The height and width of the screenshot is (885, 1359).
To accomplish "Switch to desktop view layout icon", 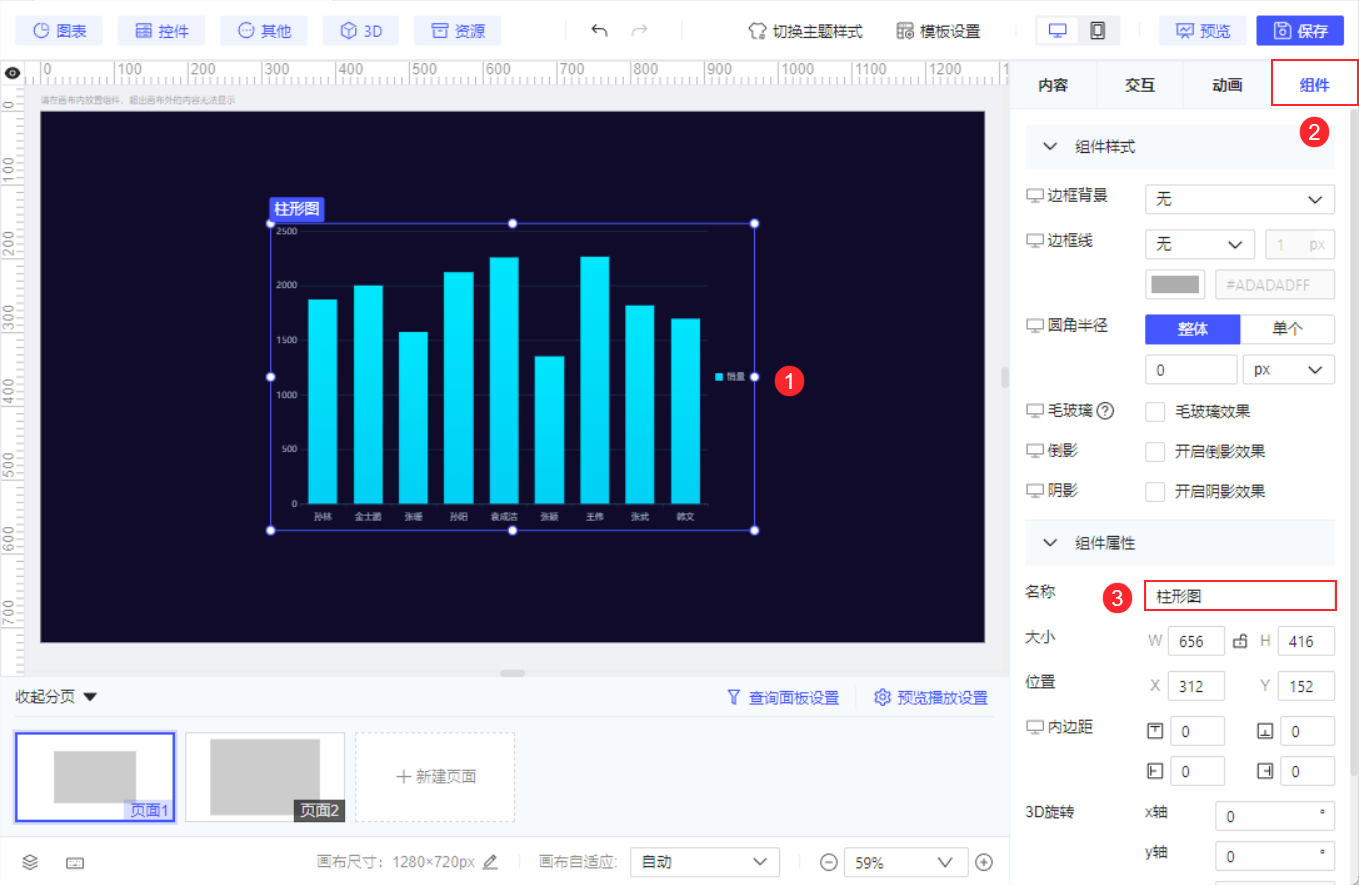I will coord(1057,31).
